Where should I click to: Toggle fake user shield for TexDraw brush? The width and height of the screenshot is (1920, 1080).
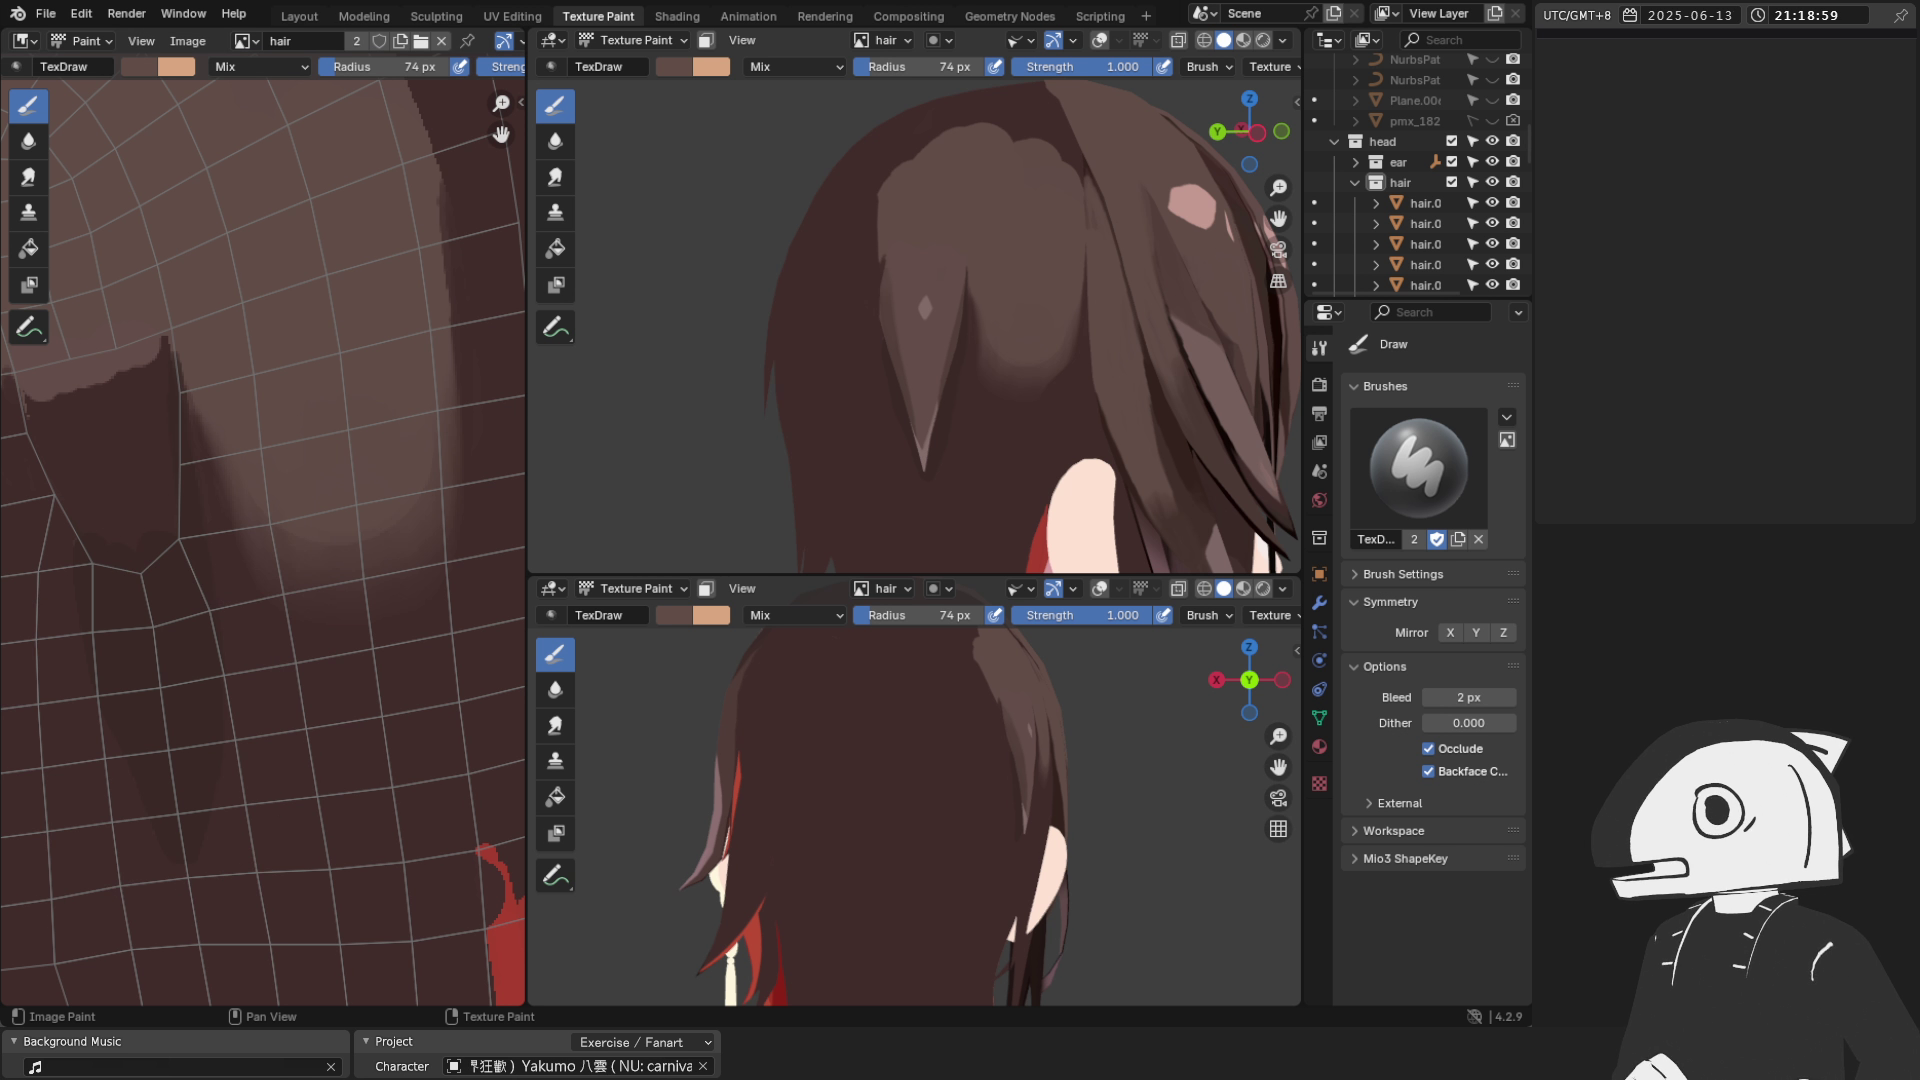[1437, 539]
